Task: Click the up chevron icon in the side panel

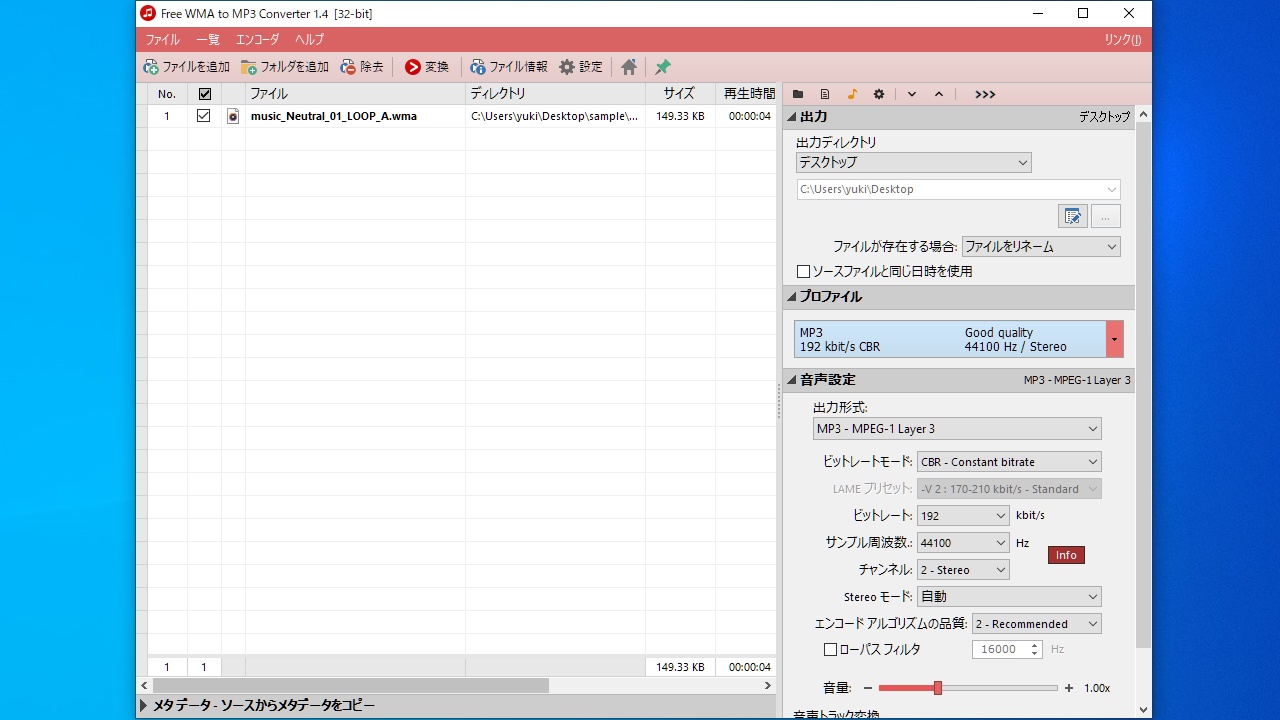Action: click(x=939, y=94)
